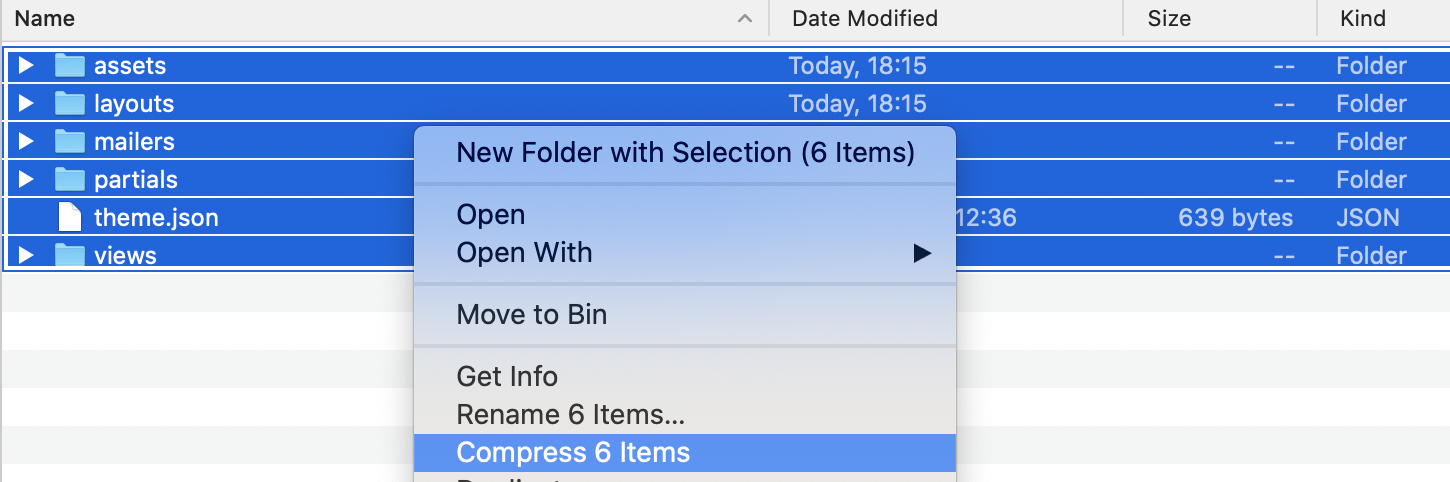Image resolution: width=1450 pixels, height=482 pixels.
Task: Choose Move to Bin menu entry
Action: tap(531, 315)
